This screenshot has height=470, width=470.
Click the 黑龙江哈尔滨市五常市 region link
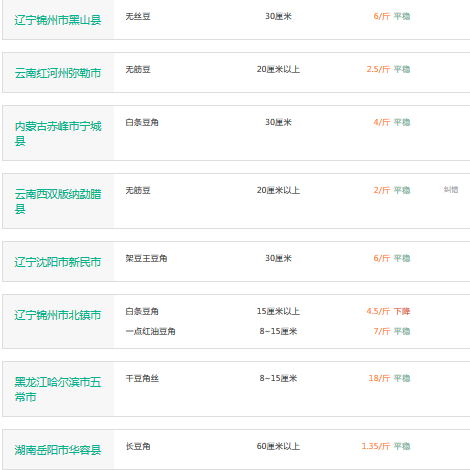click(x=58, y=389)
